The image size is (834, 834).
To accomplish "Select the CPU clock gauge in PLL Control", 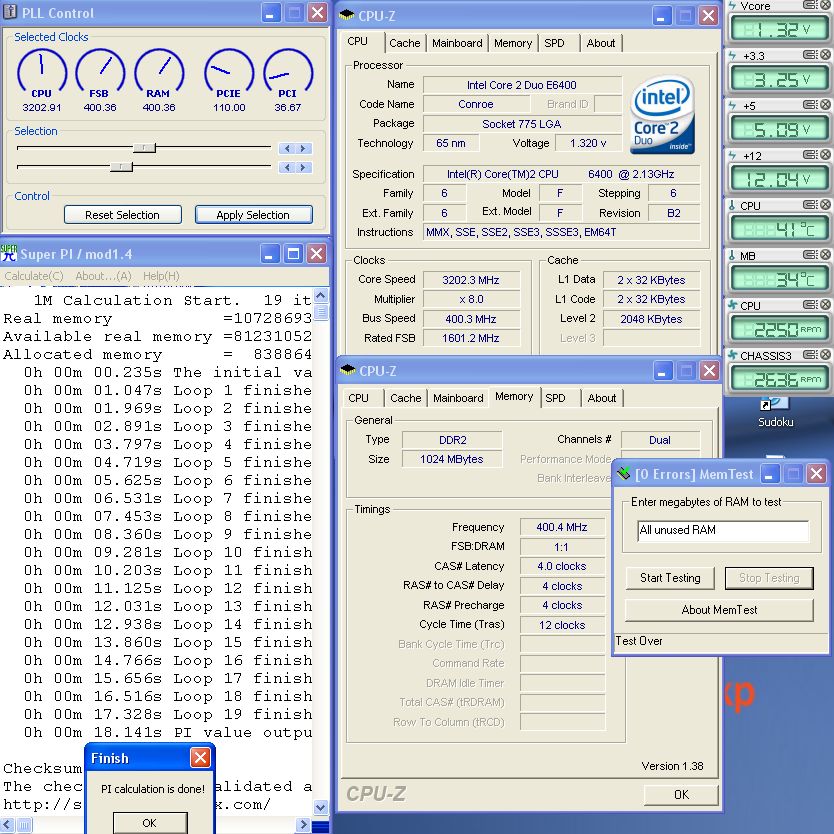I will 41,74.
